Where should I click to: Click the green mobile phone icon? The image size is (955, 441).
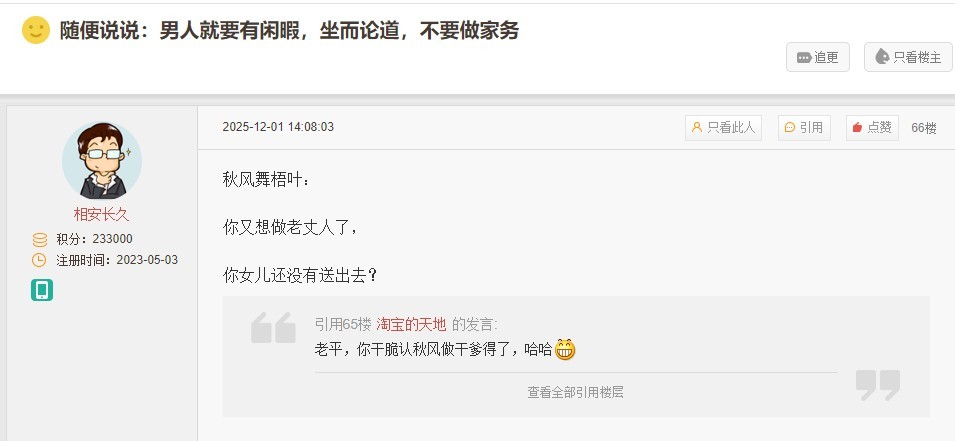[42, 290]
